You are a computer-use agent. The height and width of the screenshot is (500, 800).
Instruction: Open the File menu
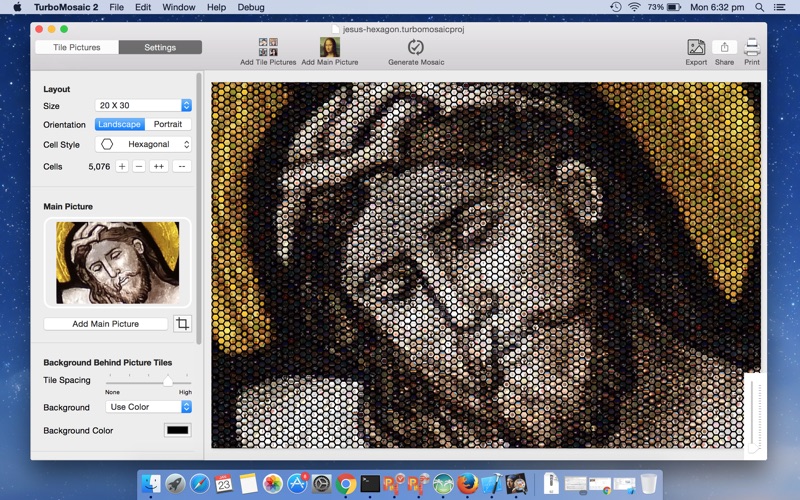pos(116,7)
